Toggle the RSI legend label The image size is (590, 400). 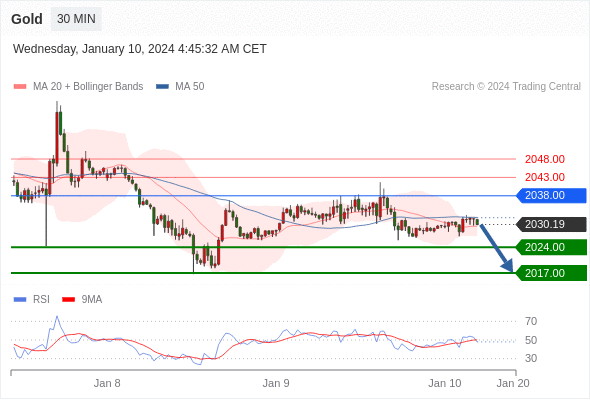tap(41, 300)
